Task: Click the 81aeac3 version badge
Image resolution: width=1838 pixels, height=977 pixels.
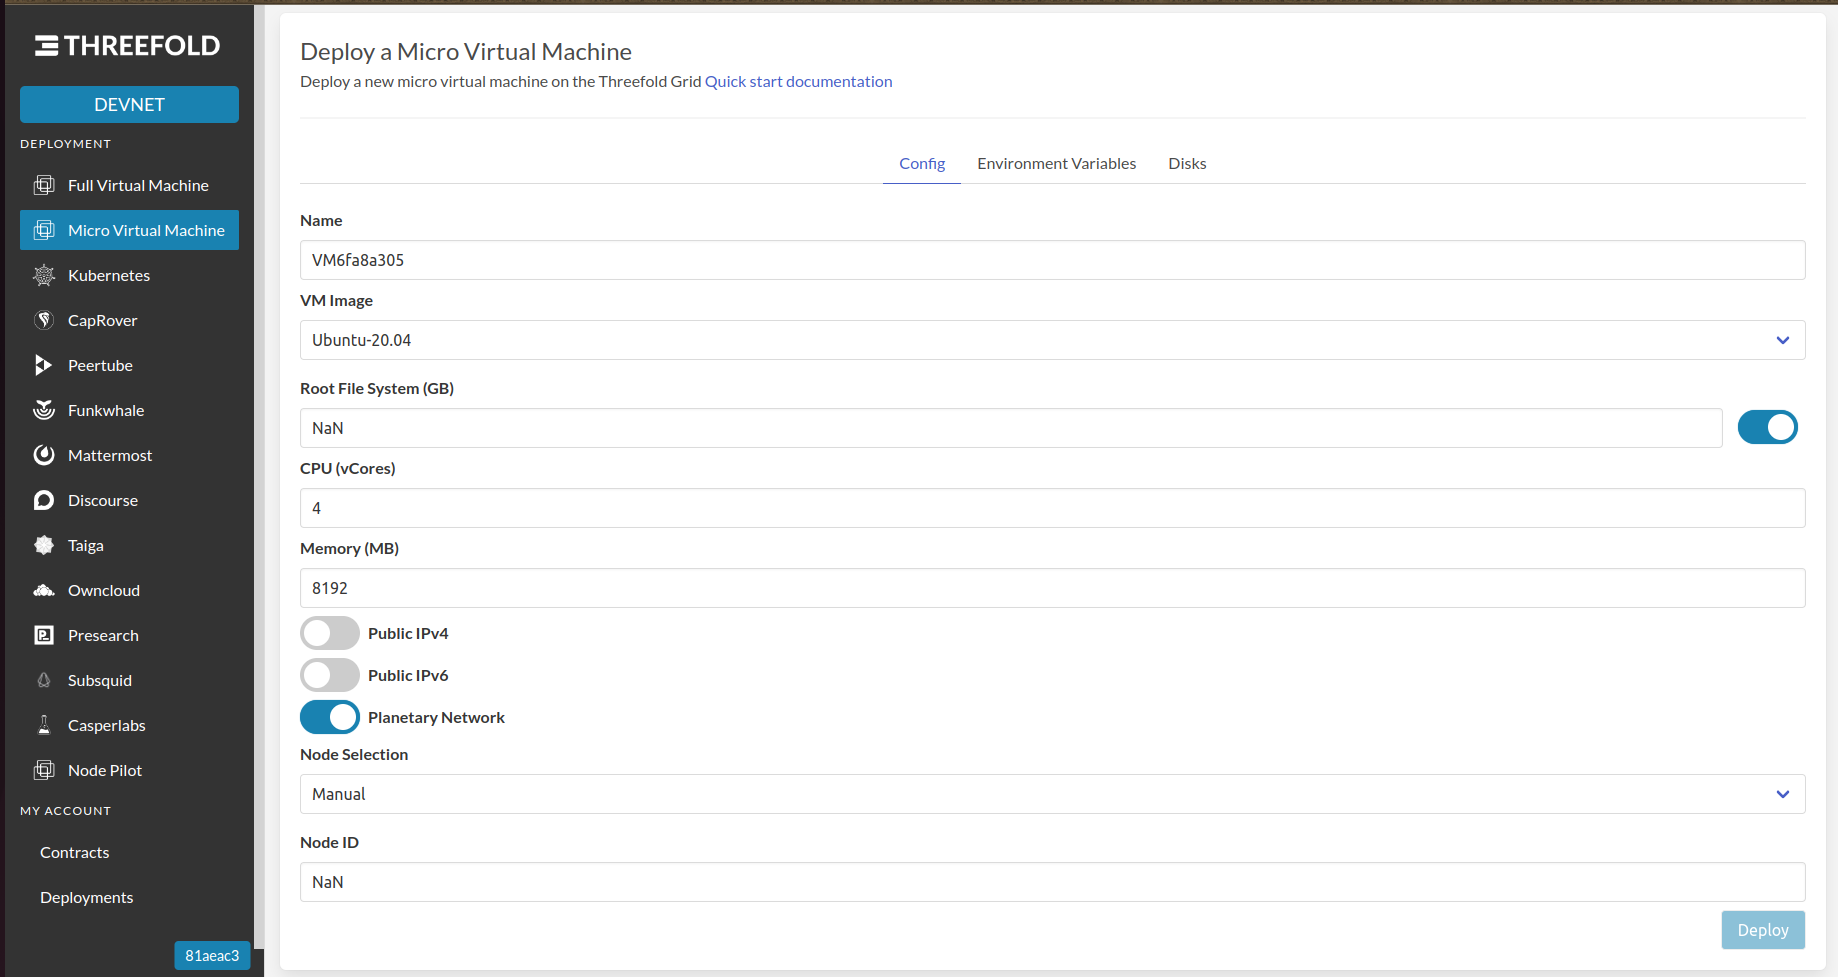Action: [x=212, y=955]
